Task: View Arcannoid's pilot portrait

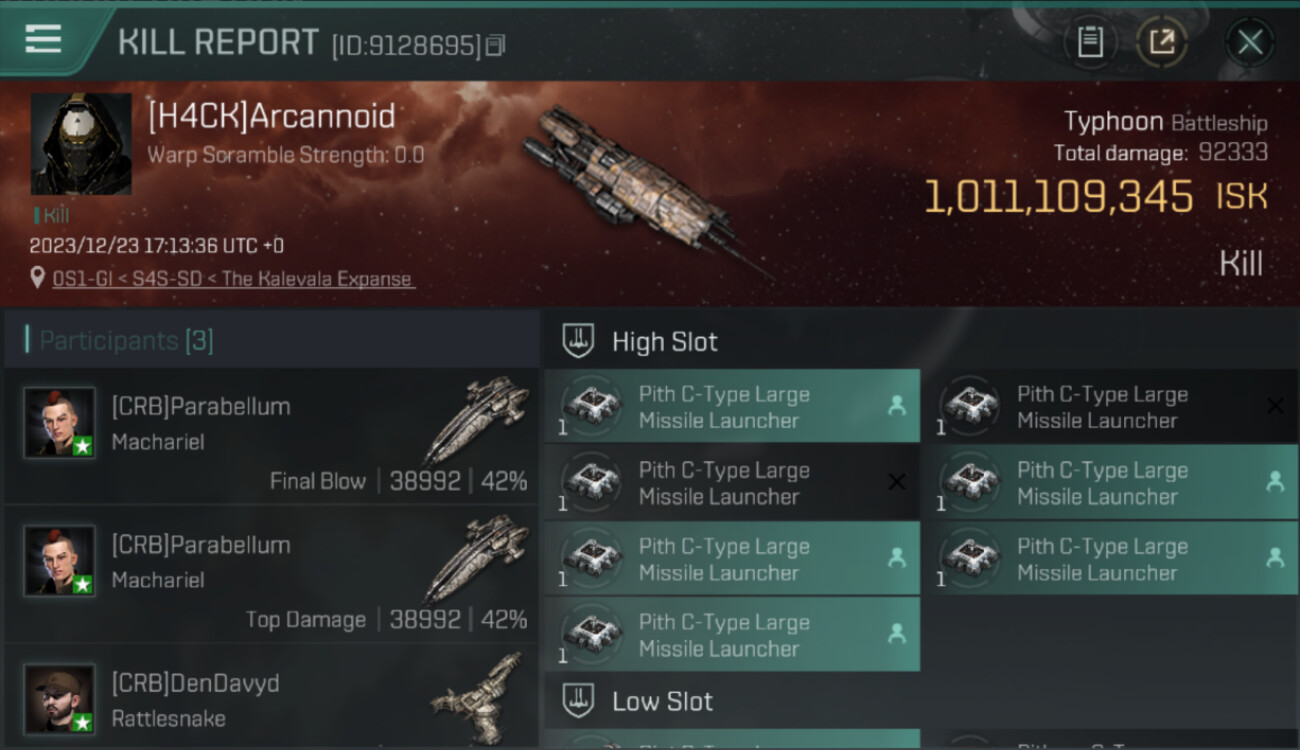Action: tap(81, 144)
